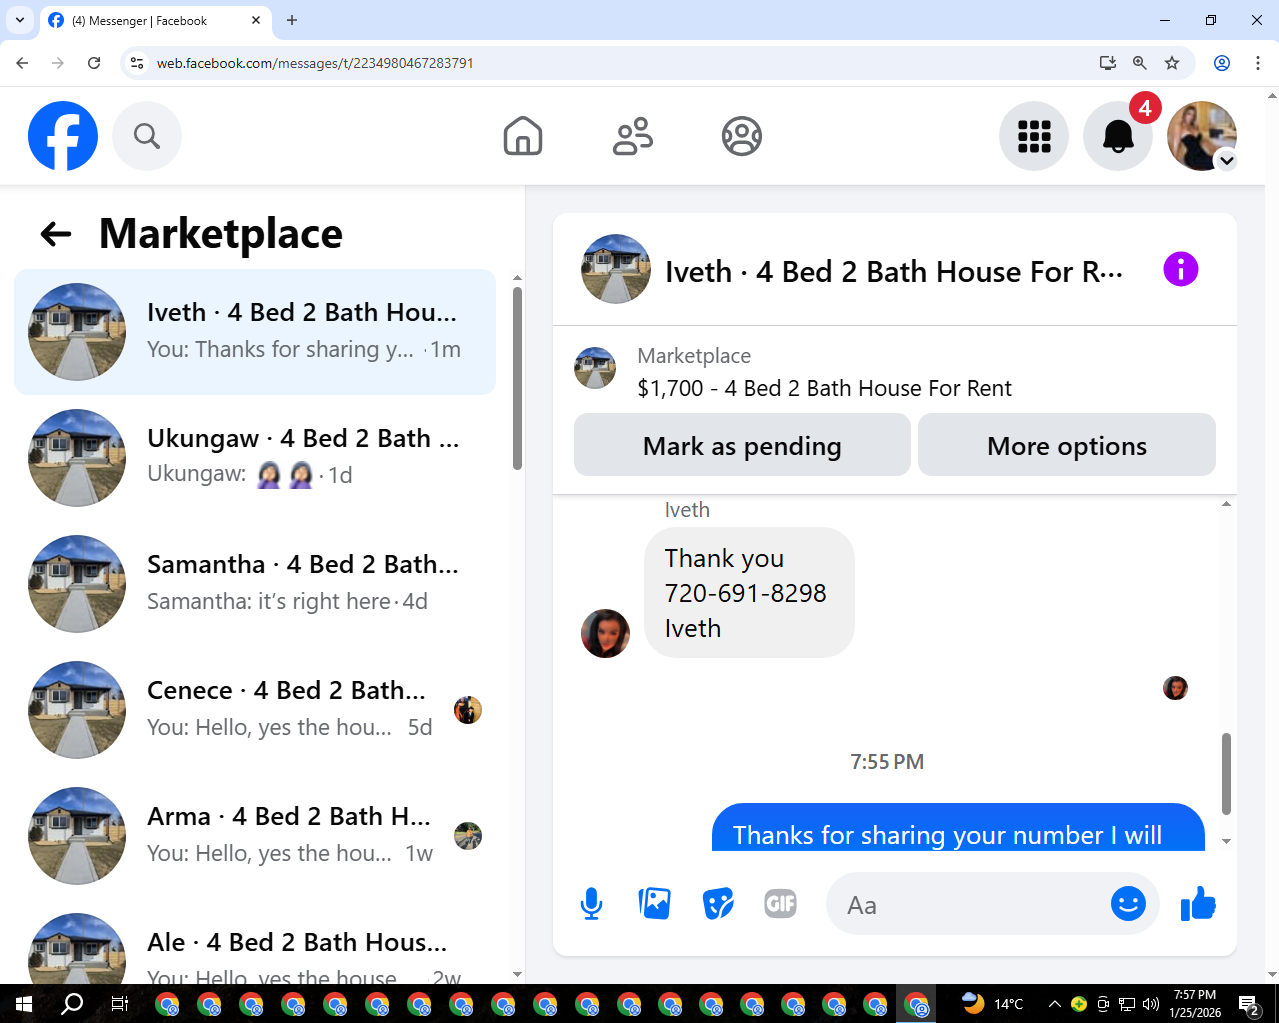Attach a photo using the image icon
Viewport: 1279px width, 1023px height.
655,904
